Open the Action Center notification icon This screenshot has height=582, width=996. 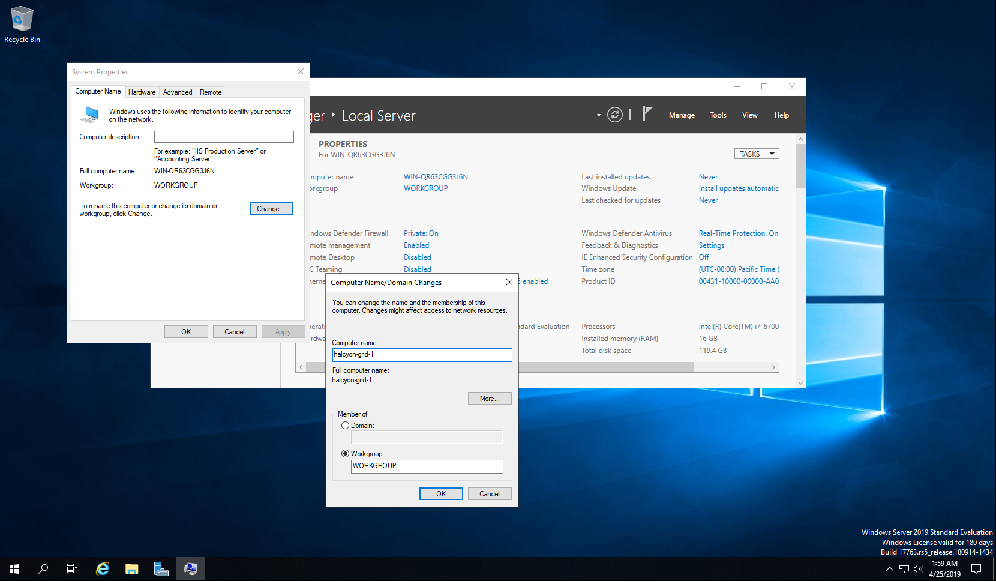point(976,569)
